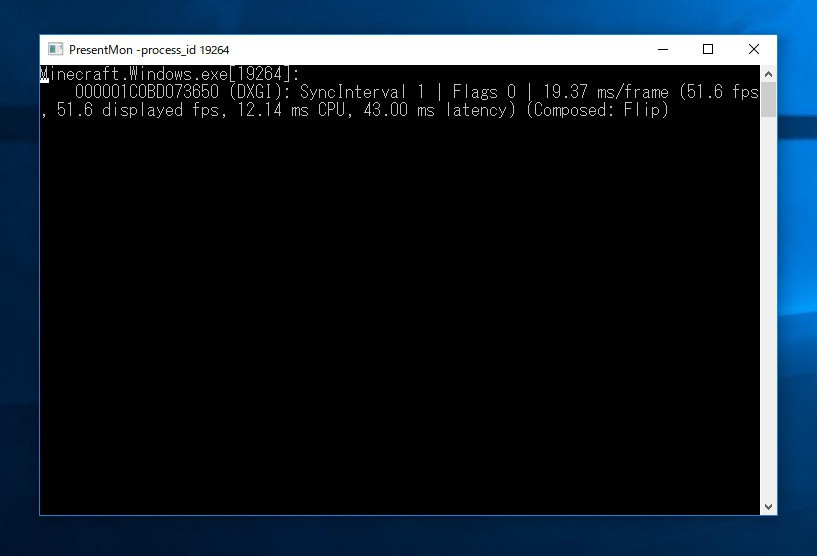Click the '19.37 ms/frame' value
Screen dimensions: 817x556
point(605,92)
